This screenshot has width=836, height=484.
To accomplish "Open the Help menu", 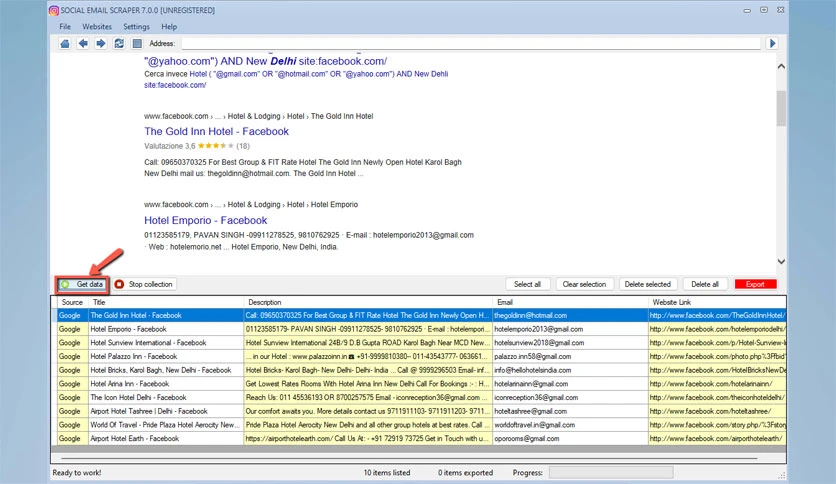I will [x=169, y=27].
